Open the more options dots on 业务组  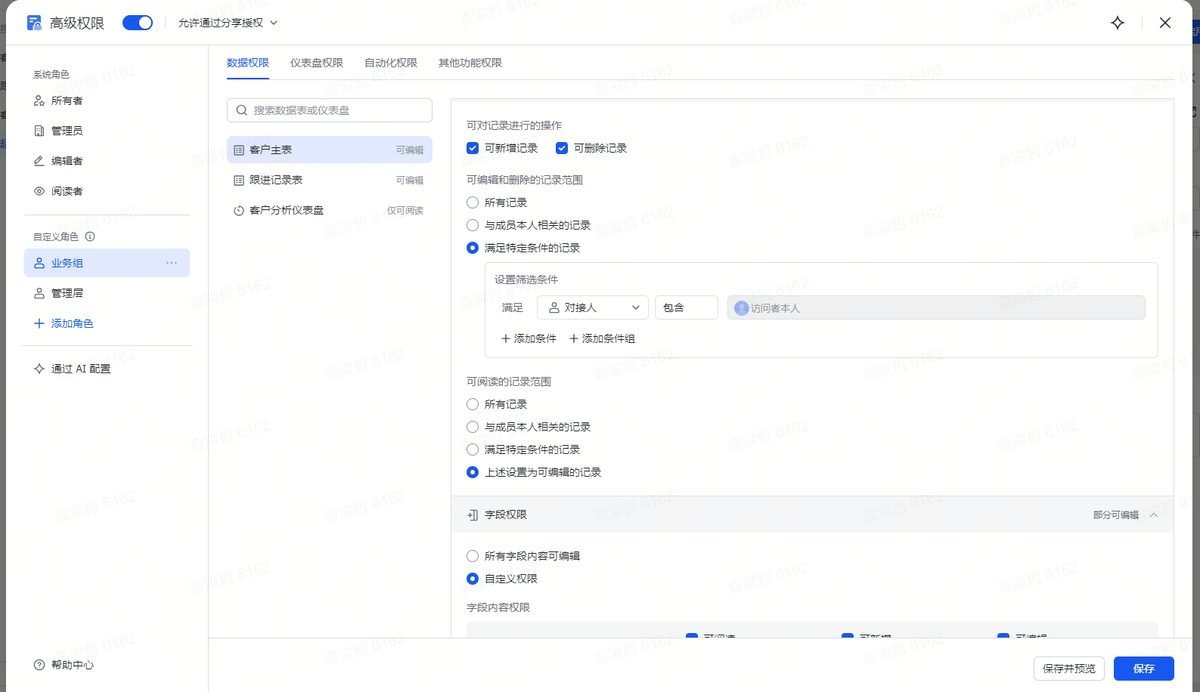pyautogui.click(x=171, y=263)
